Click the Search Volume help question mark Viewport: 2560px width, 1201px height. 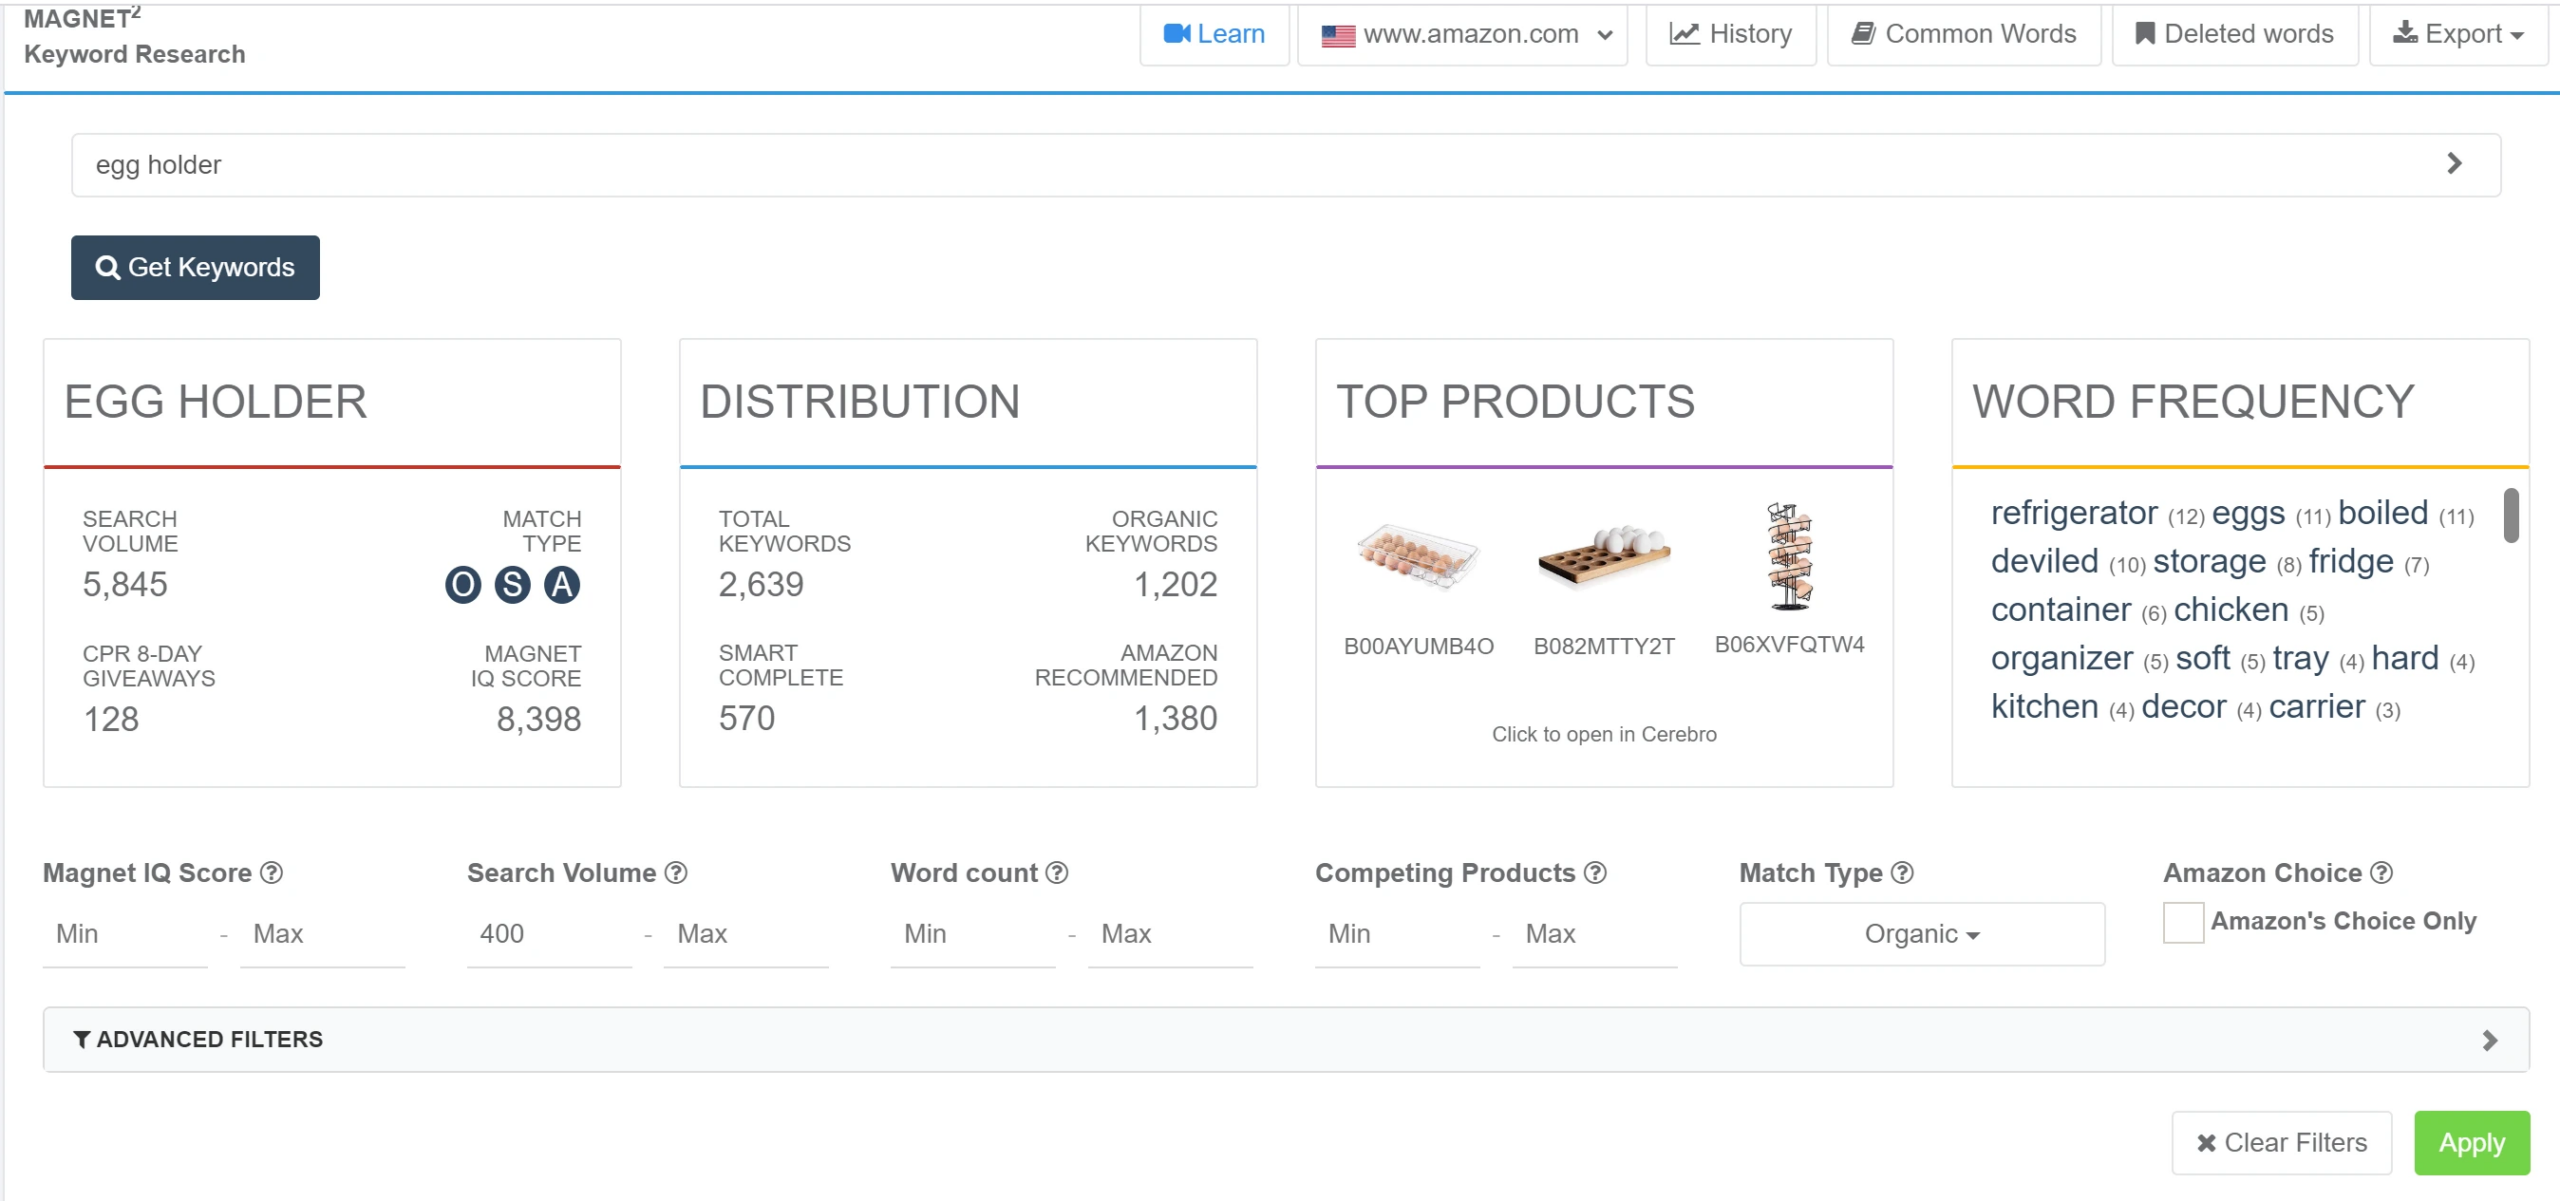click(x=677, y=873)
